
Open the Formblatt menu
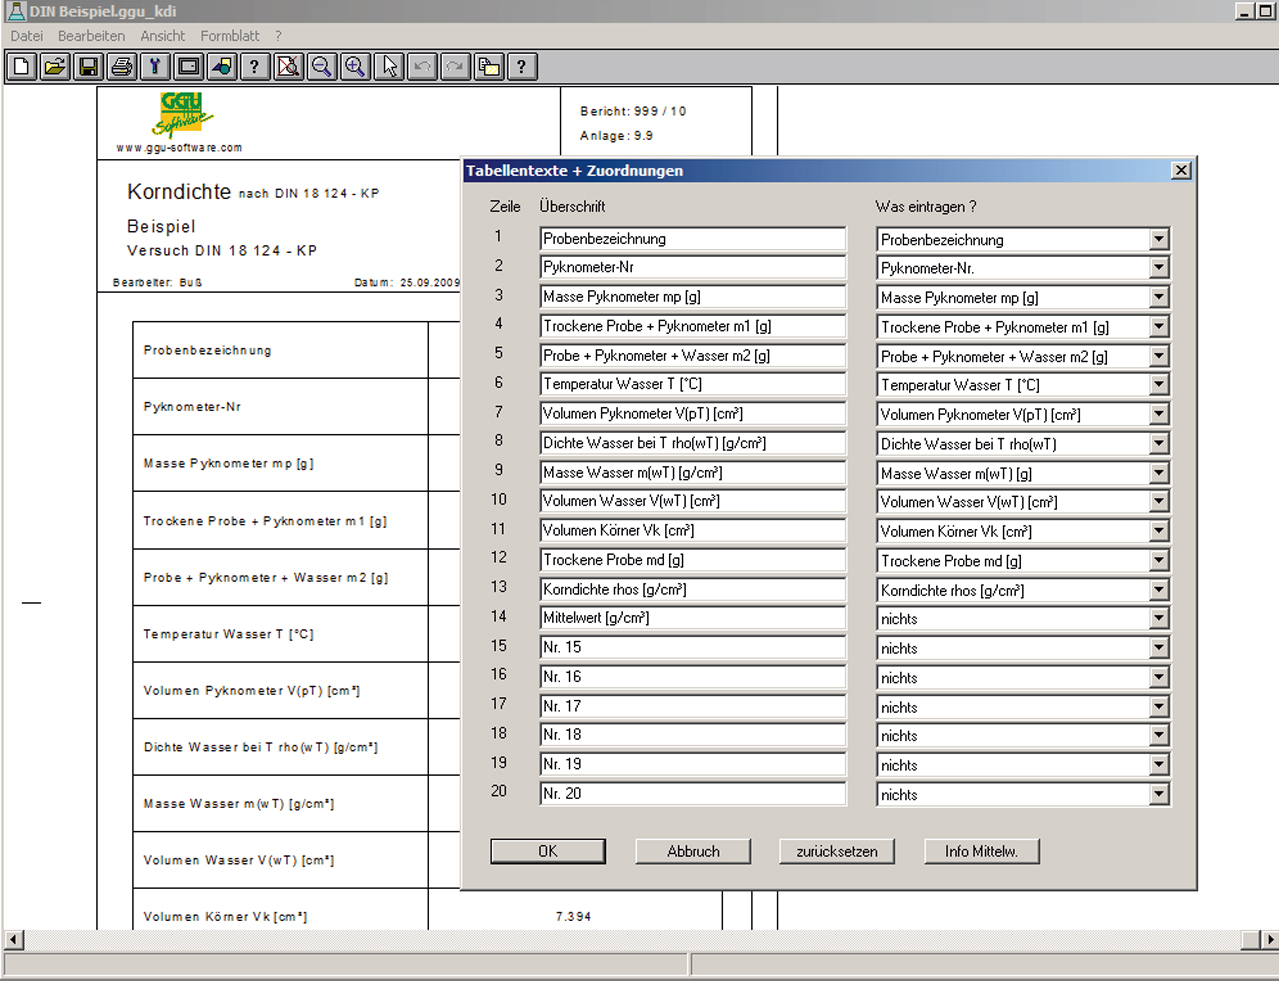[x=230, y=36]
